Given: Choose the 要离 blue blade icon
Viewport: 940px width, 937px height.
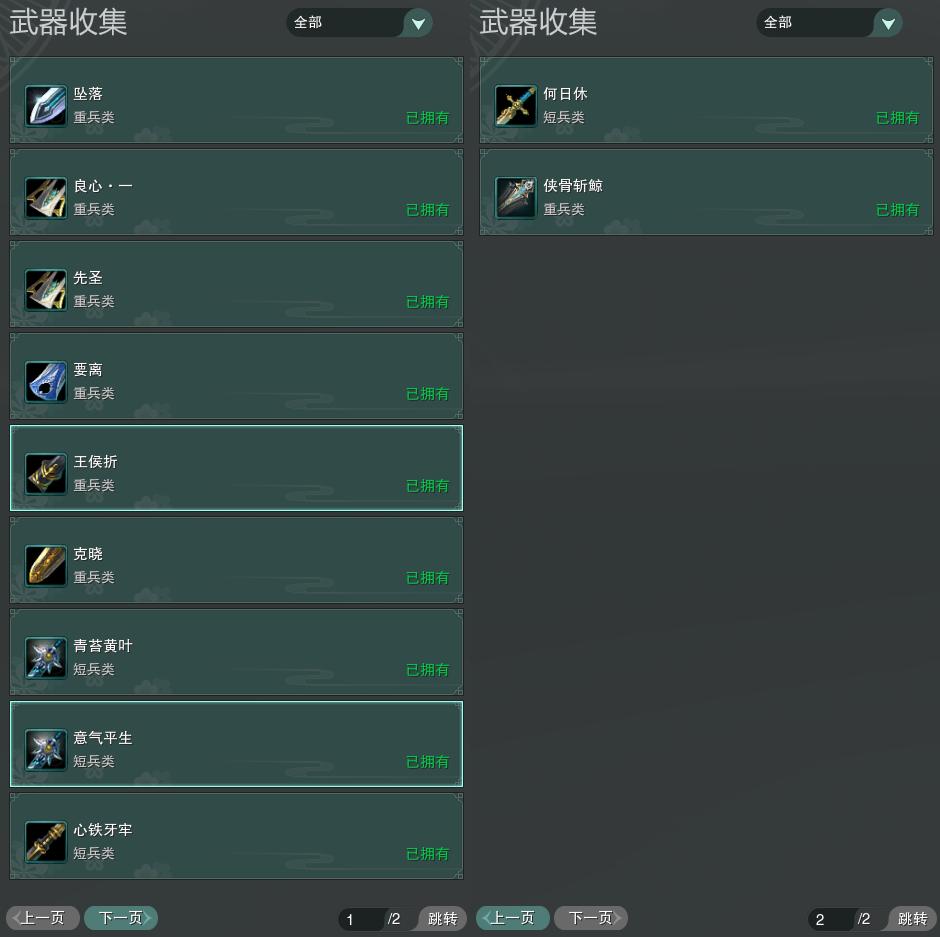Looking at the screenshot, I should point(46,381).
